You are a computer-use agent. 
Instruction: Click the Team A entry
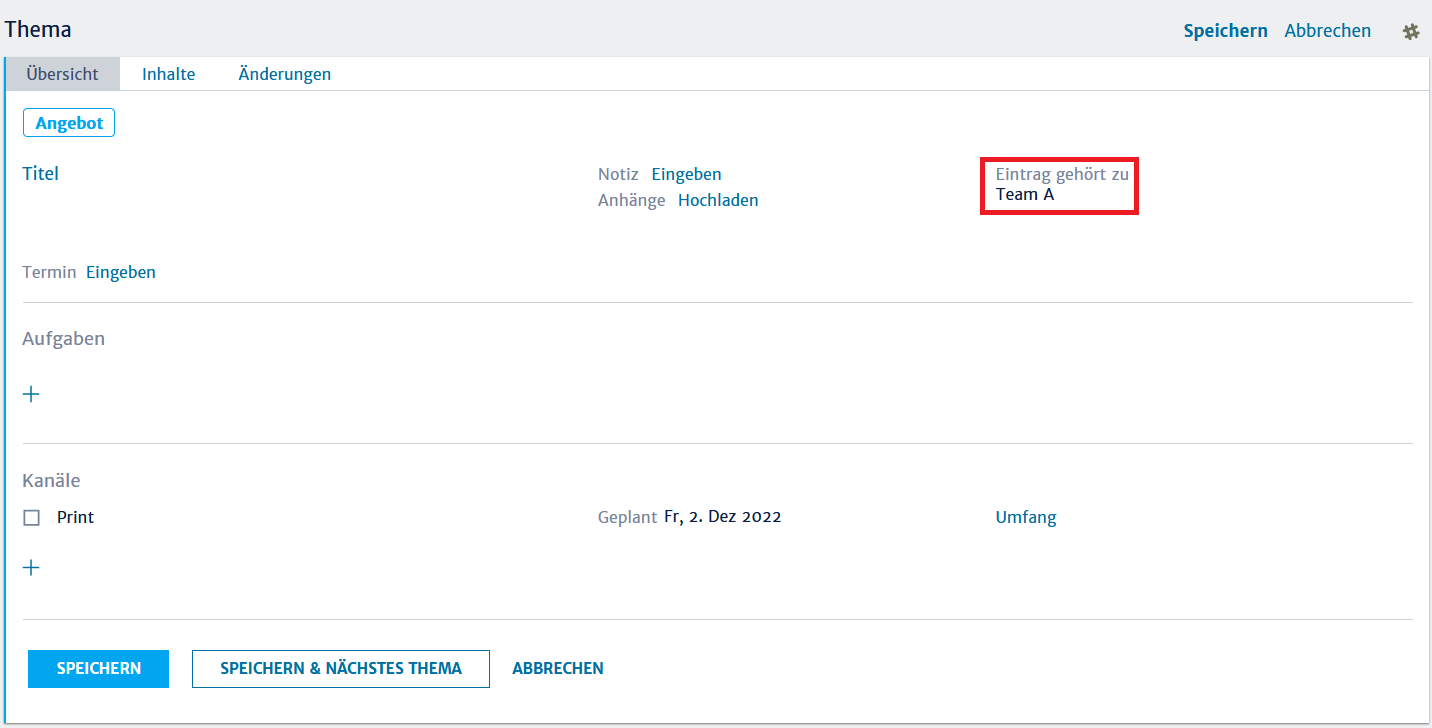[x=1025, y=195]
